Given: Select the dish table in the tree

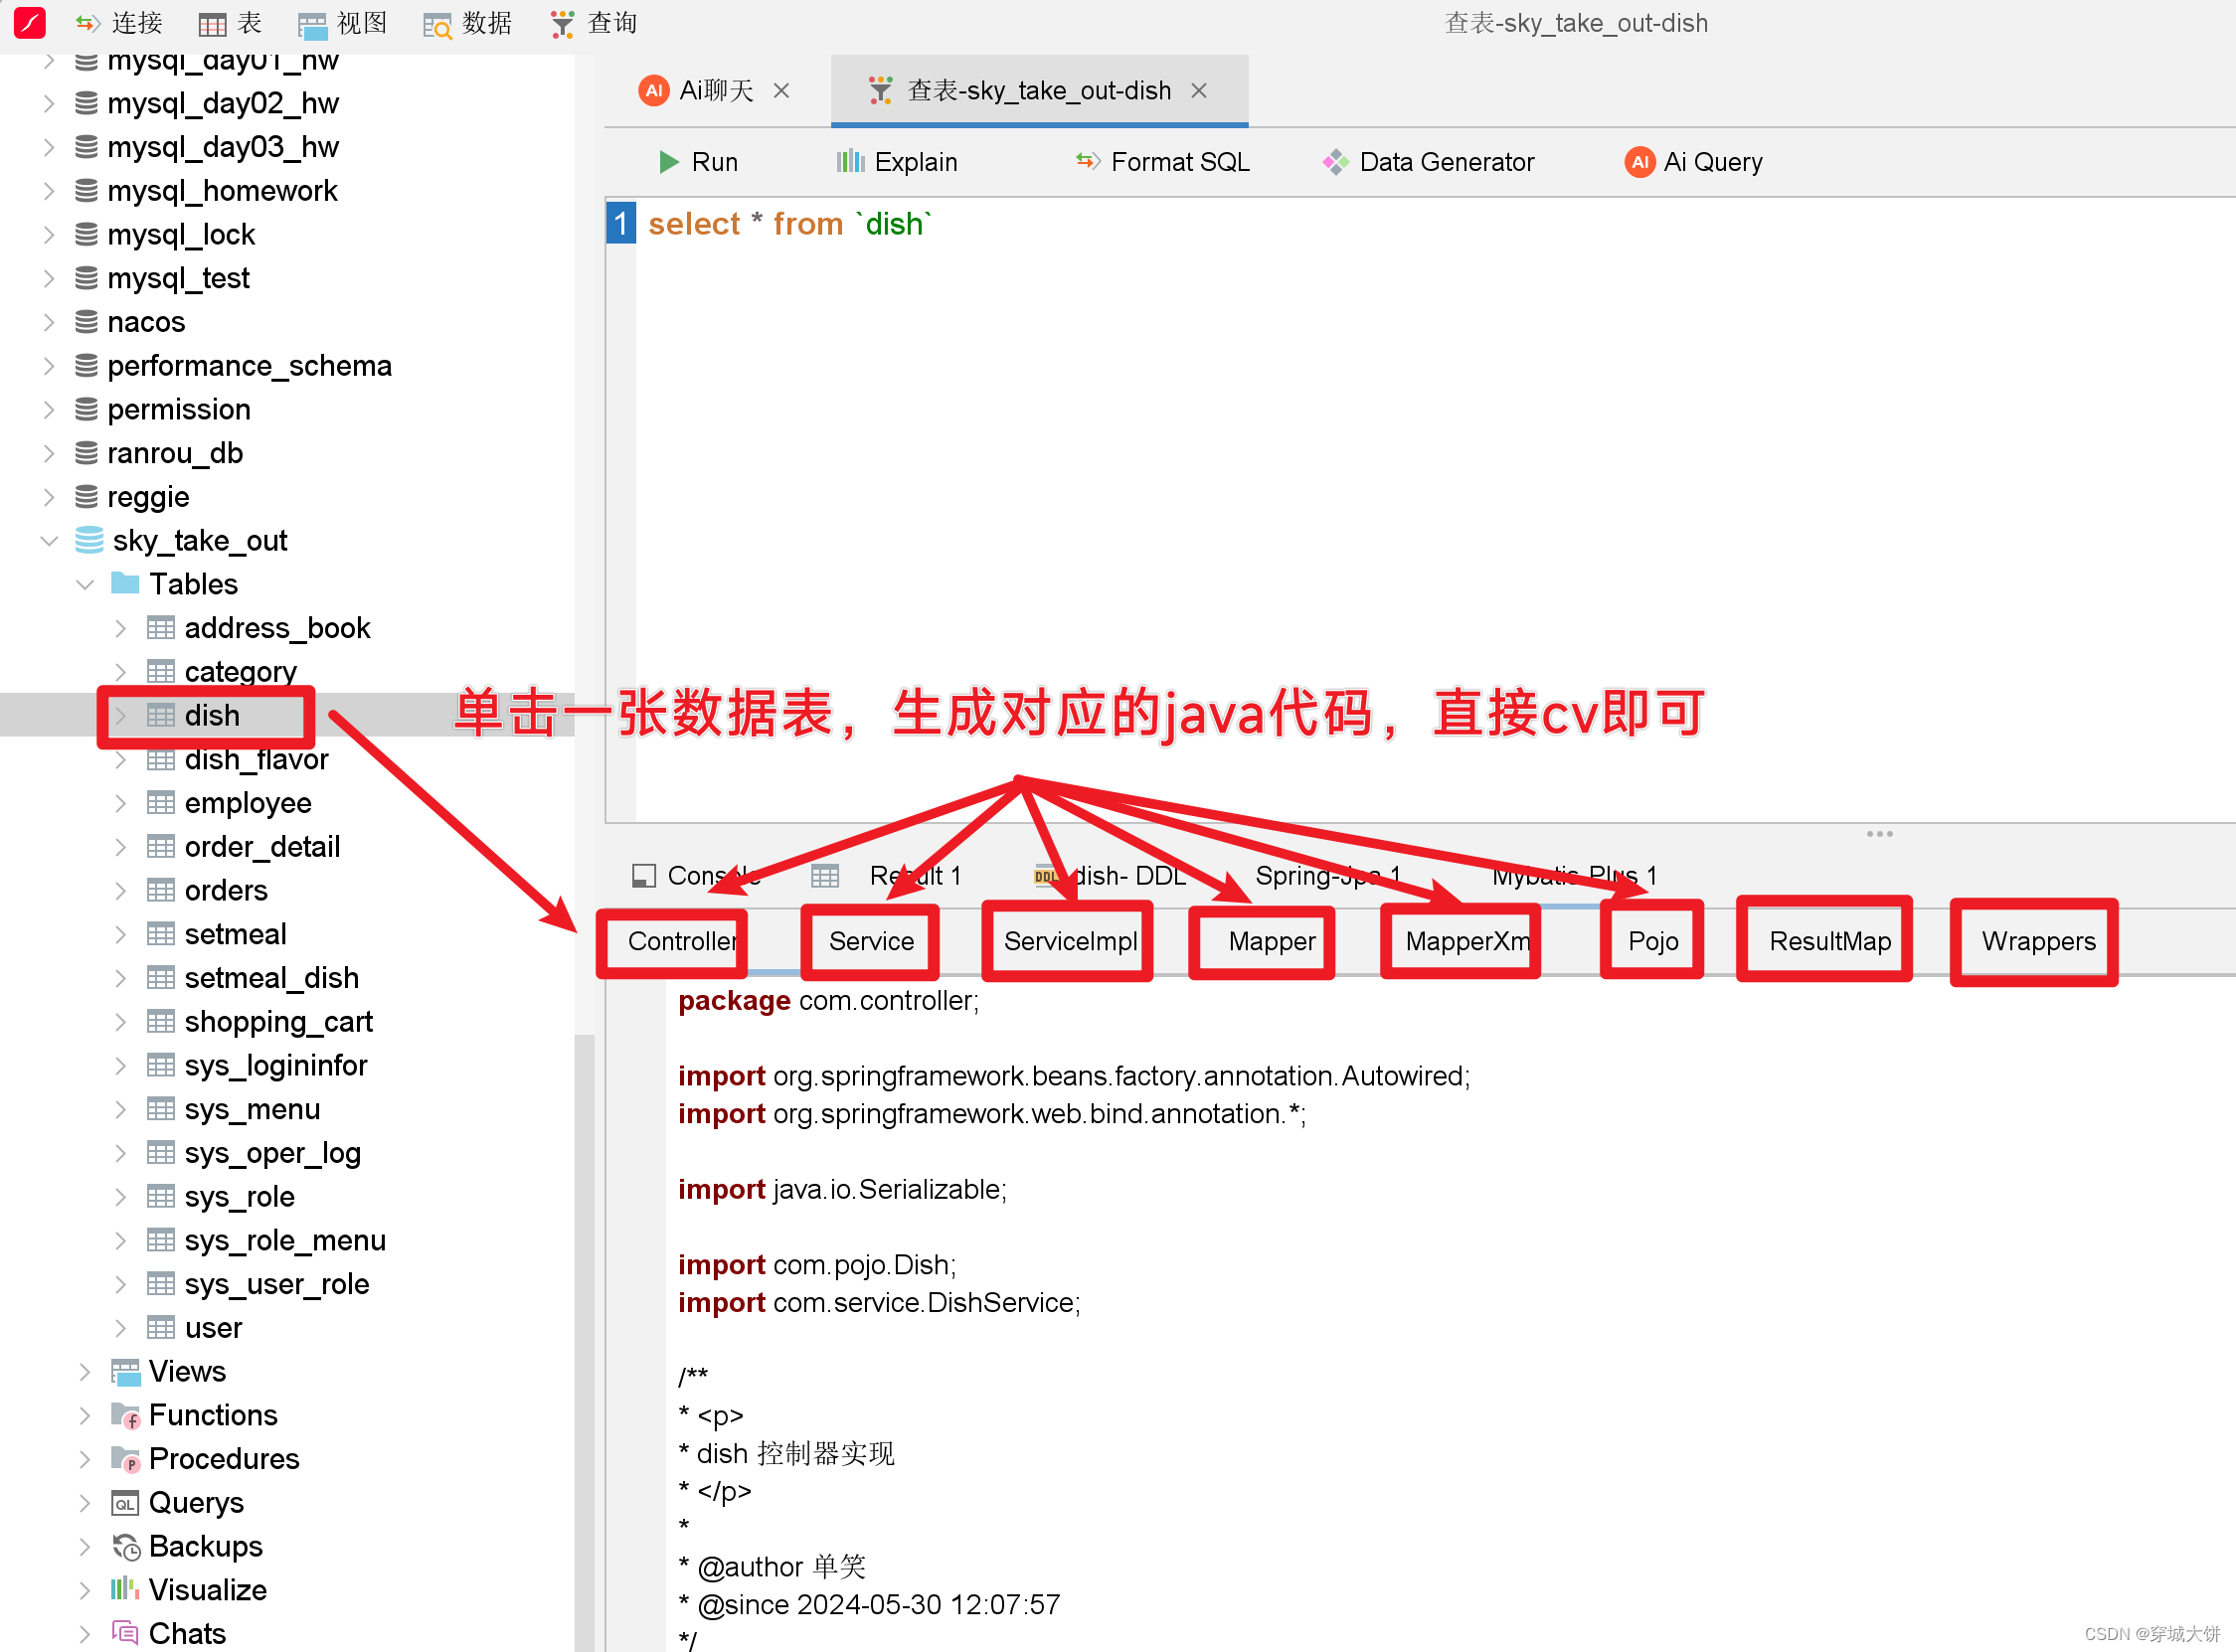Looking at the screenshot, I should point(211,715).
